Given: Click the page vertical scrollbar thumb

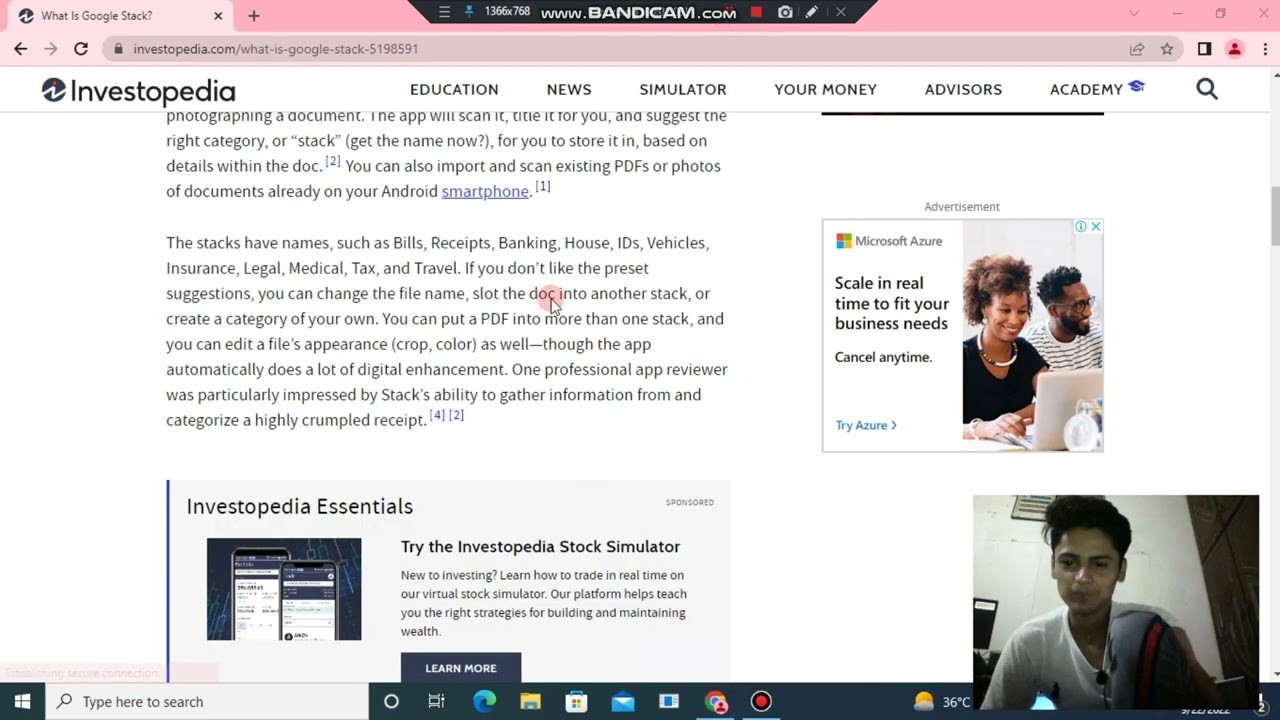Looking at the screenshot, I should pyautogui.click(x=1274, y=215).
